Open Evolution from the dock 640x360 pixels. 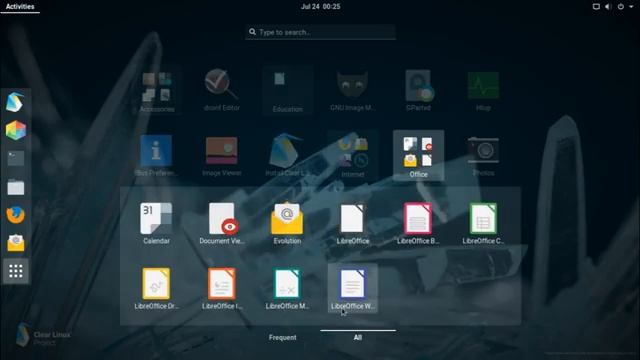click(16, 243)
